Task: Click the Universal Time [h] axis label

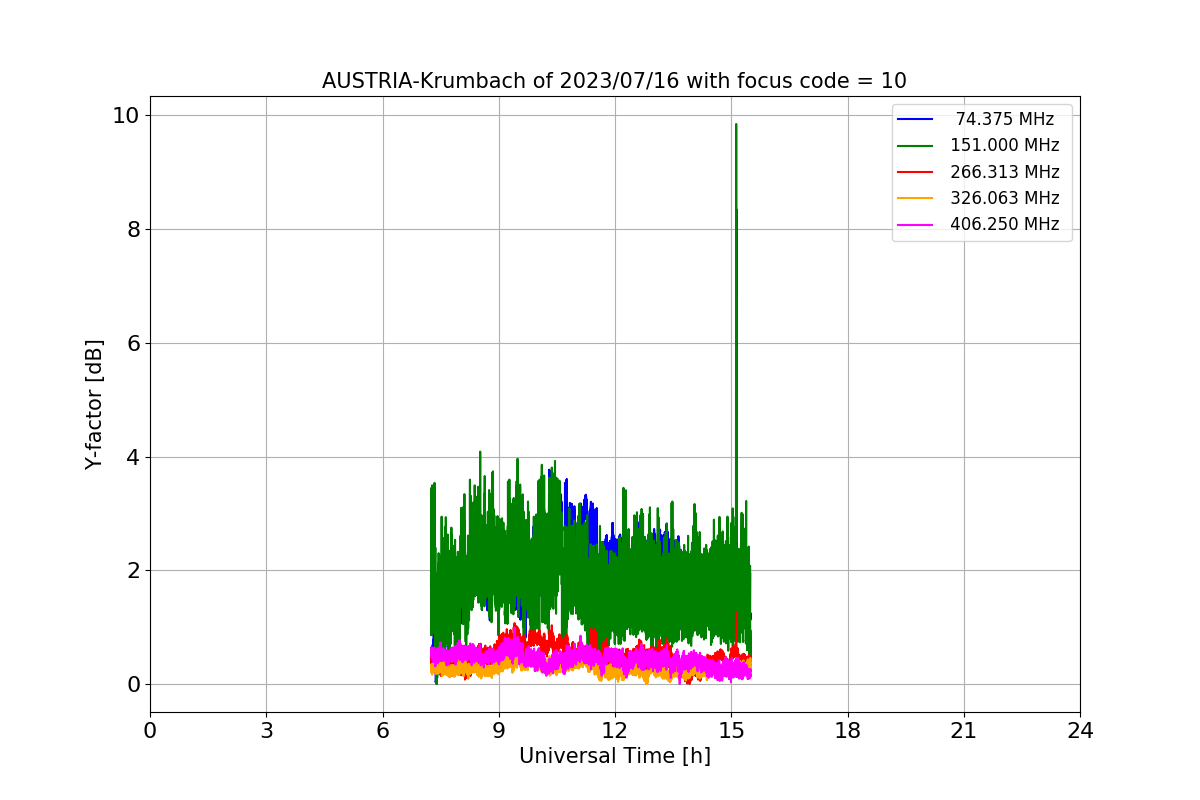Action: (x=615, y=757)
